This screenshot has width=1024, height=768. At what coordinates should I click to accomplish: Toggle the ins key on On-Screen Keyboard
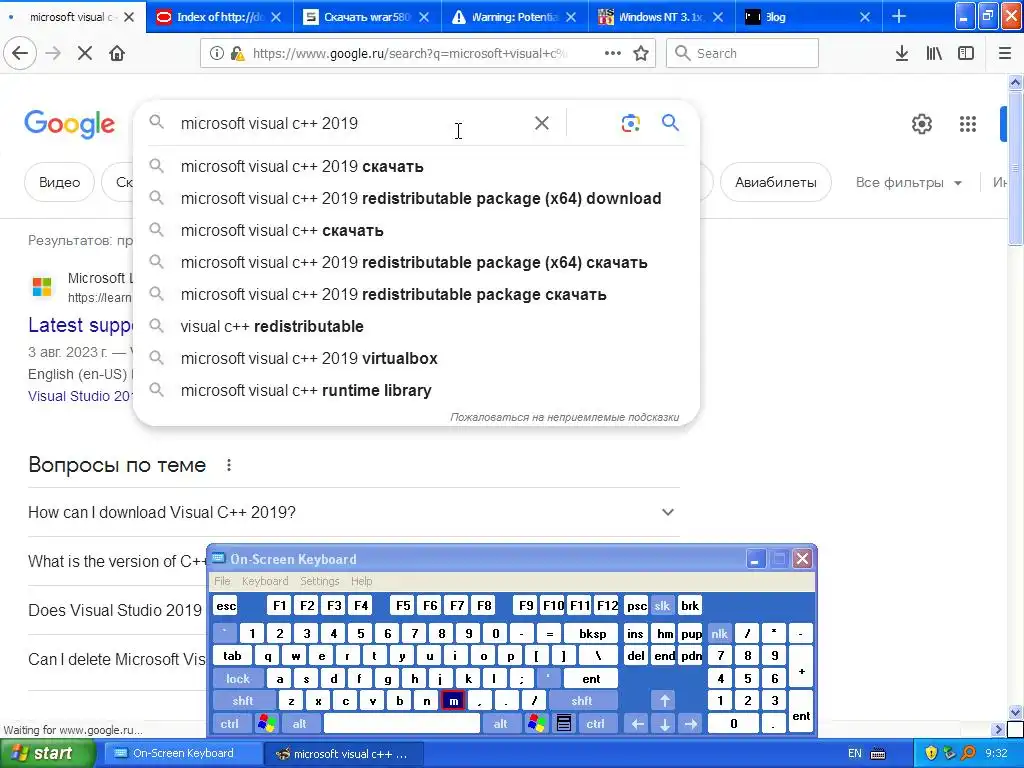(x=635, y=633)
